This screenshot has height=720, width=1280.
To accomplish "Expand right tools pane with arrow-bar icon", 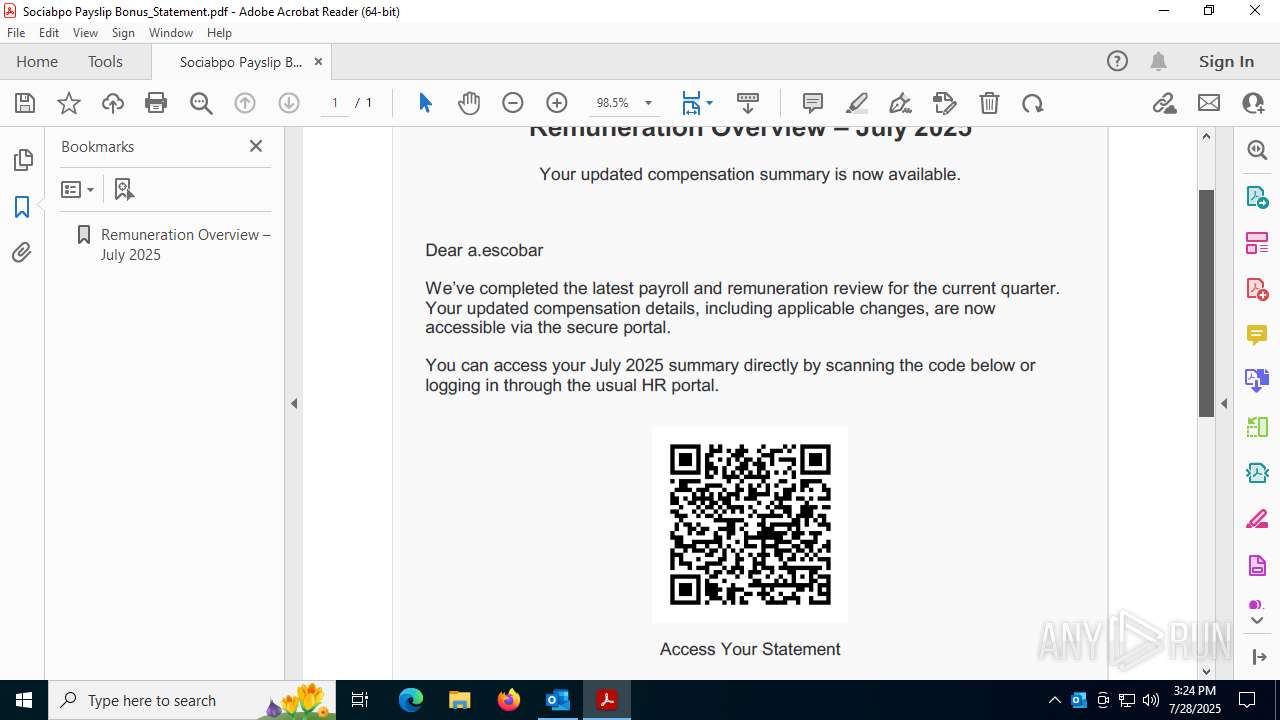I will [1259, 657].
